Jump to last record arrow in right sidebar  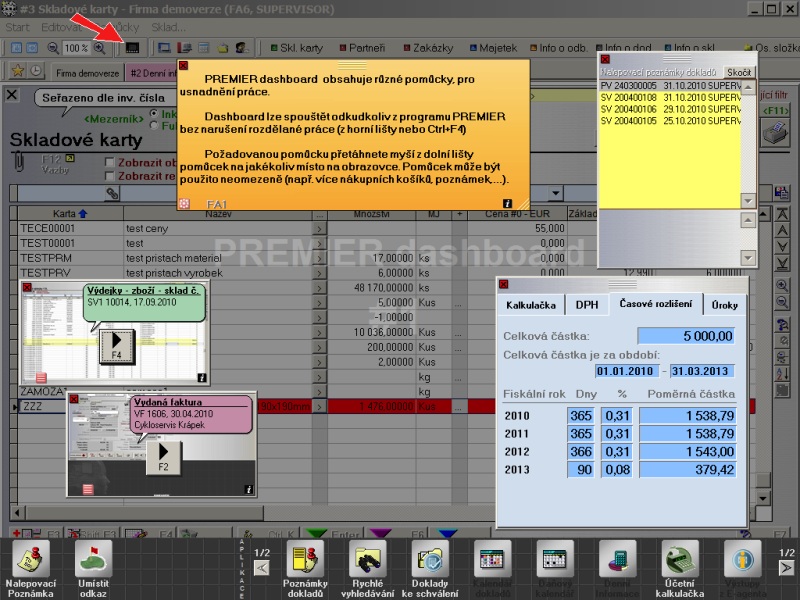(x=782, y=263)
